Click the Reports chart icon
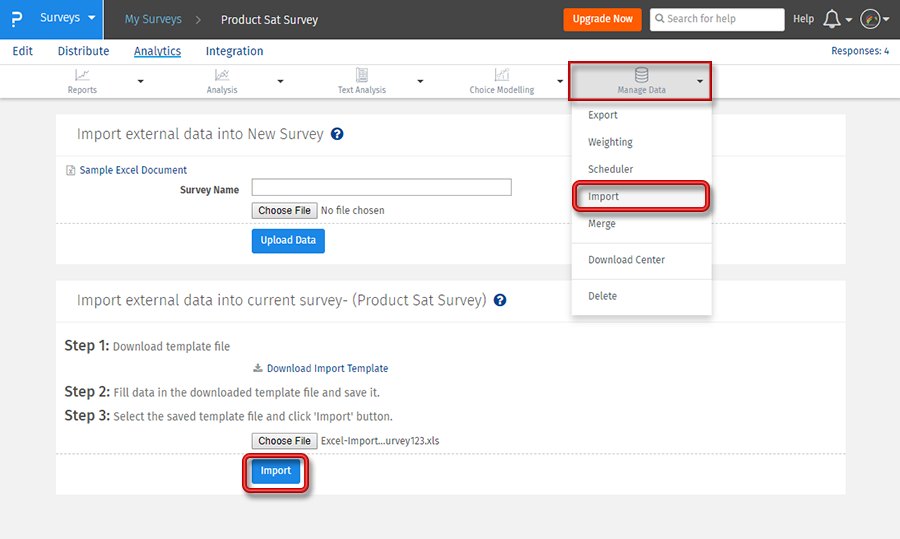900x539 pixels. [82, 75]
